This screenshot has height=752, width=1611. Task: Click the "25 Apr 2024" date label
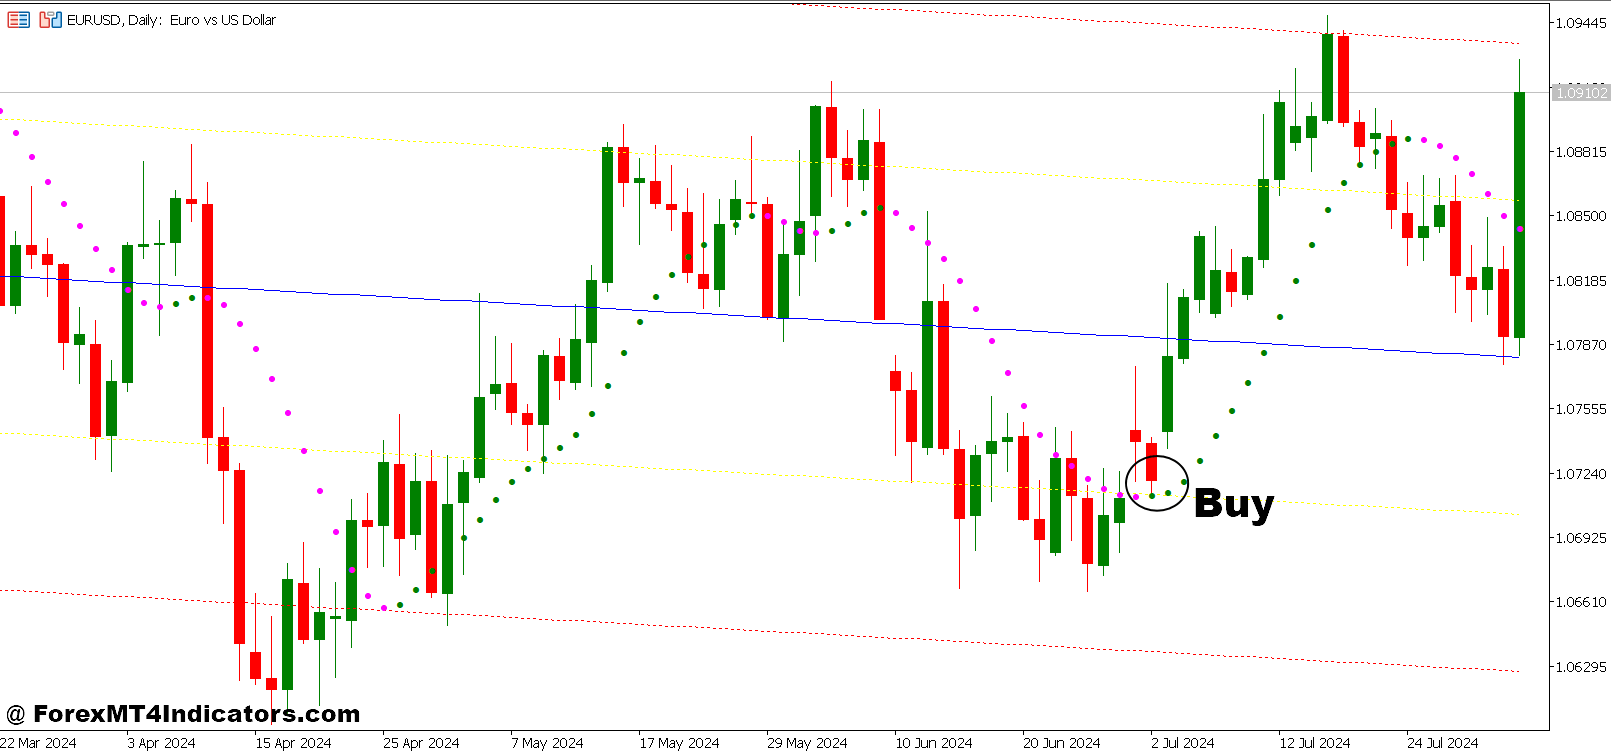point(421,743)
